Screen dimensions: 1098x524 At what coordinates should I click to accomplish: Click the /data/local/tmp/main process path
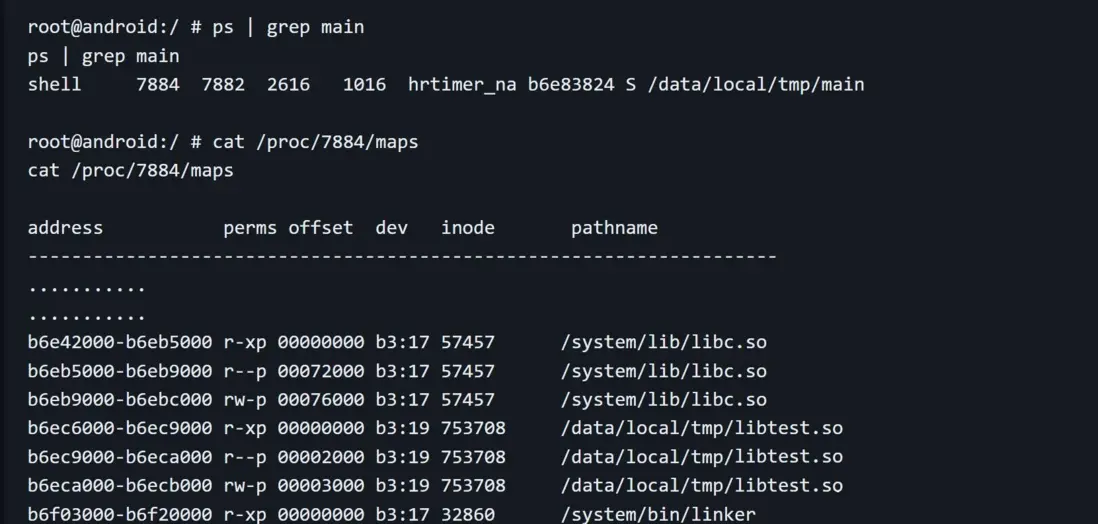tap(756, 85)
